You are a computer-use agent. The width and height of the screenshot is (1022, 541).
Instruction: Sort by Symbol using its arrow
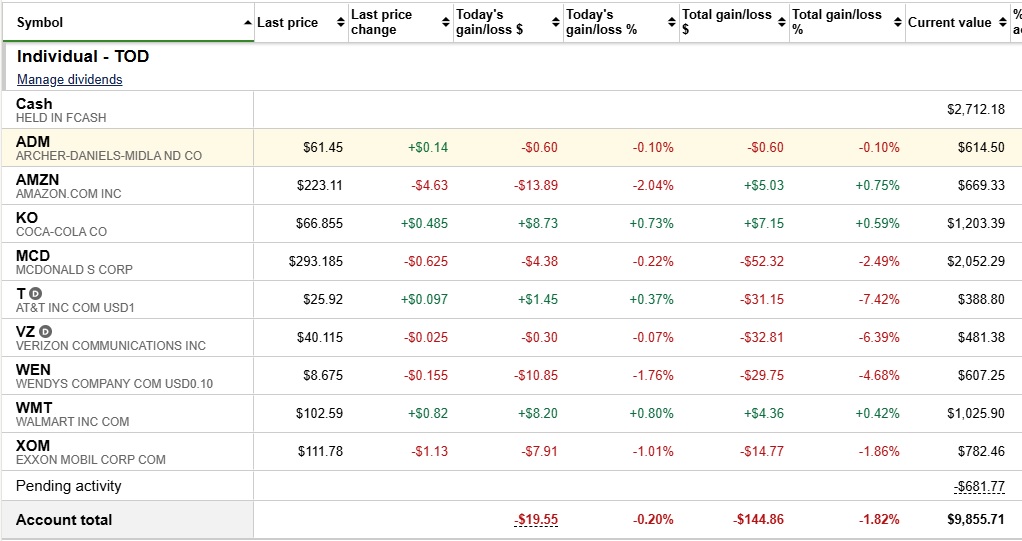click(x=248, y=22)
